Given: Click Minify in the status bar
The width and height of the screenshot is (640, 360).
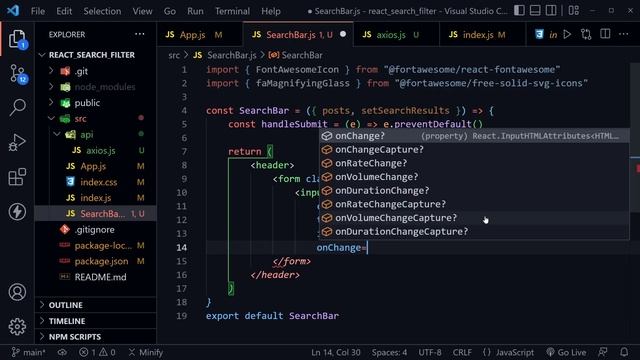Looking at the screenshot, I should pos(146,352).
